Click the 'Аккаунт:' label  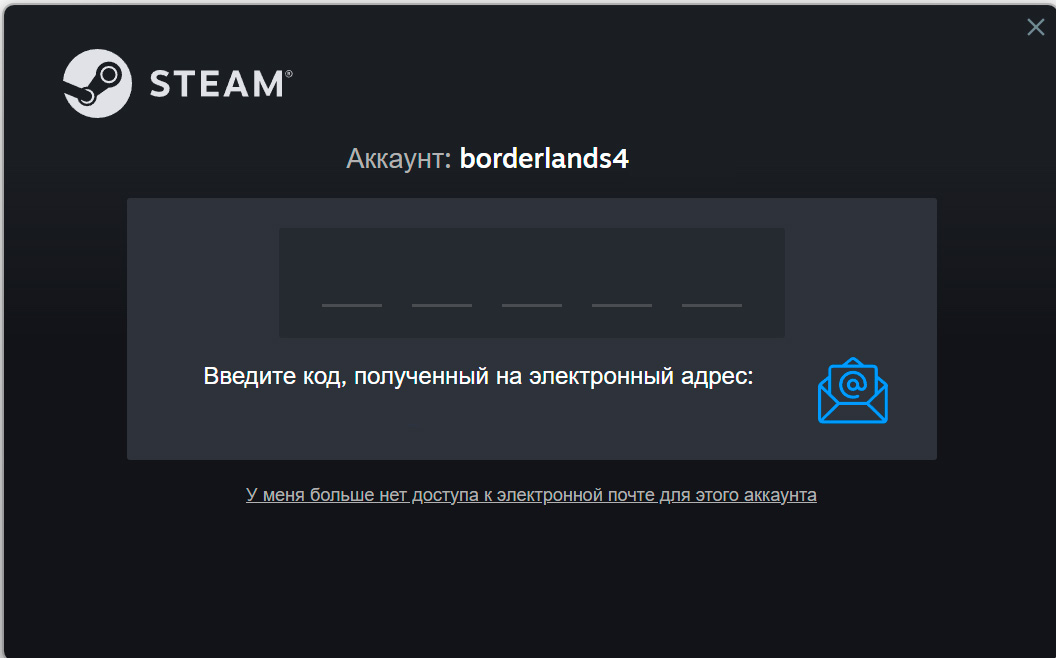click(399, 159)
